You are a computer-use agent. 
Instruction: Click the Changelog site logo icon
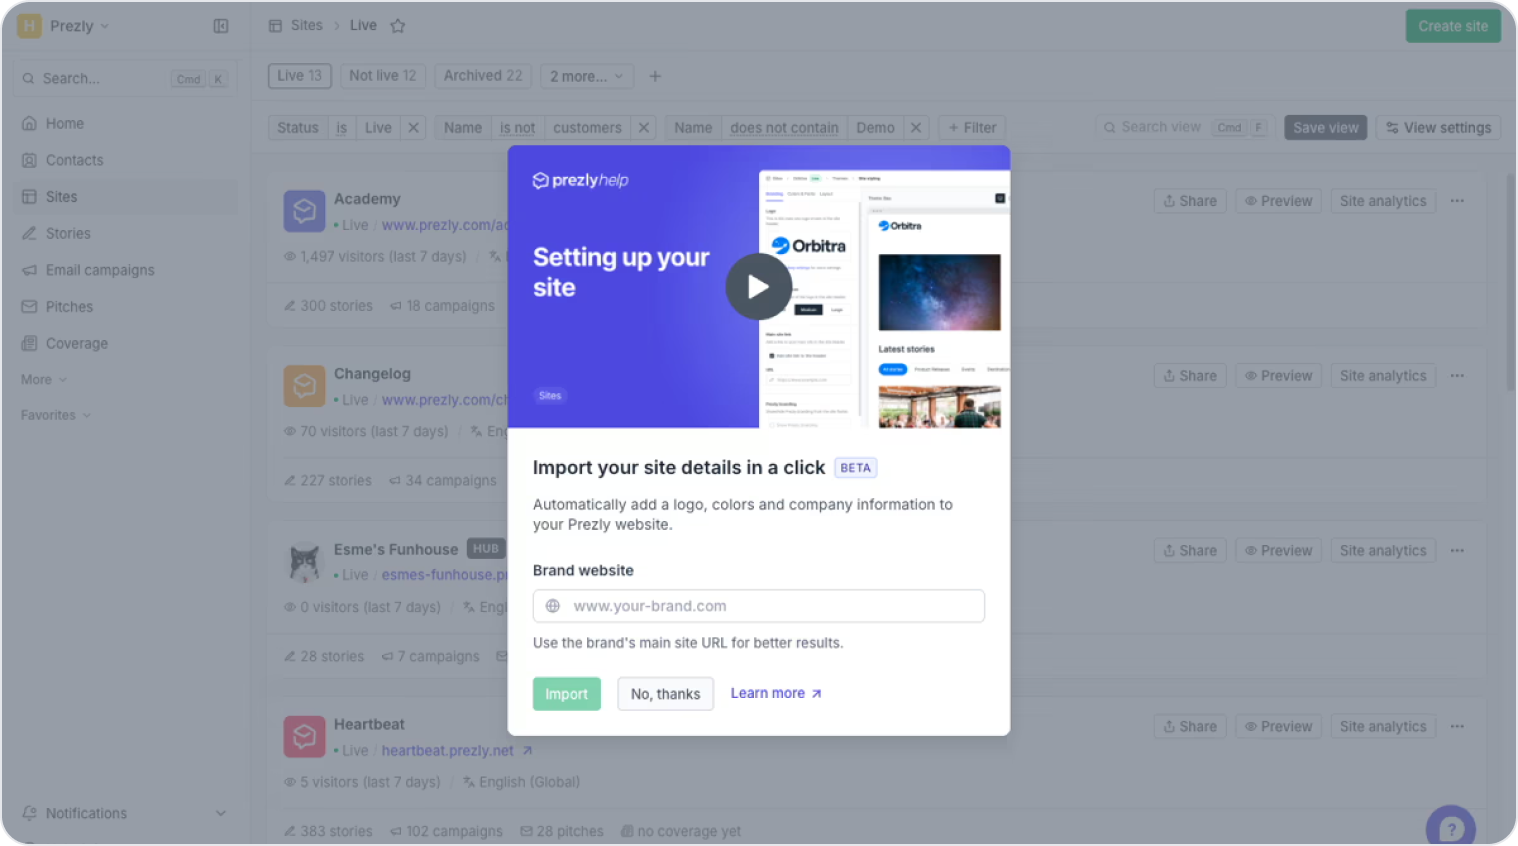pos(304,386)
